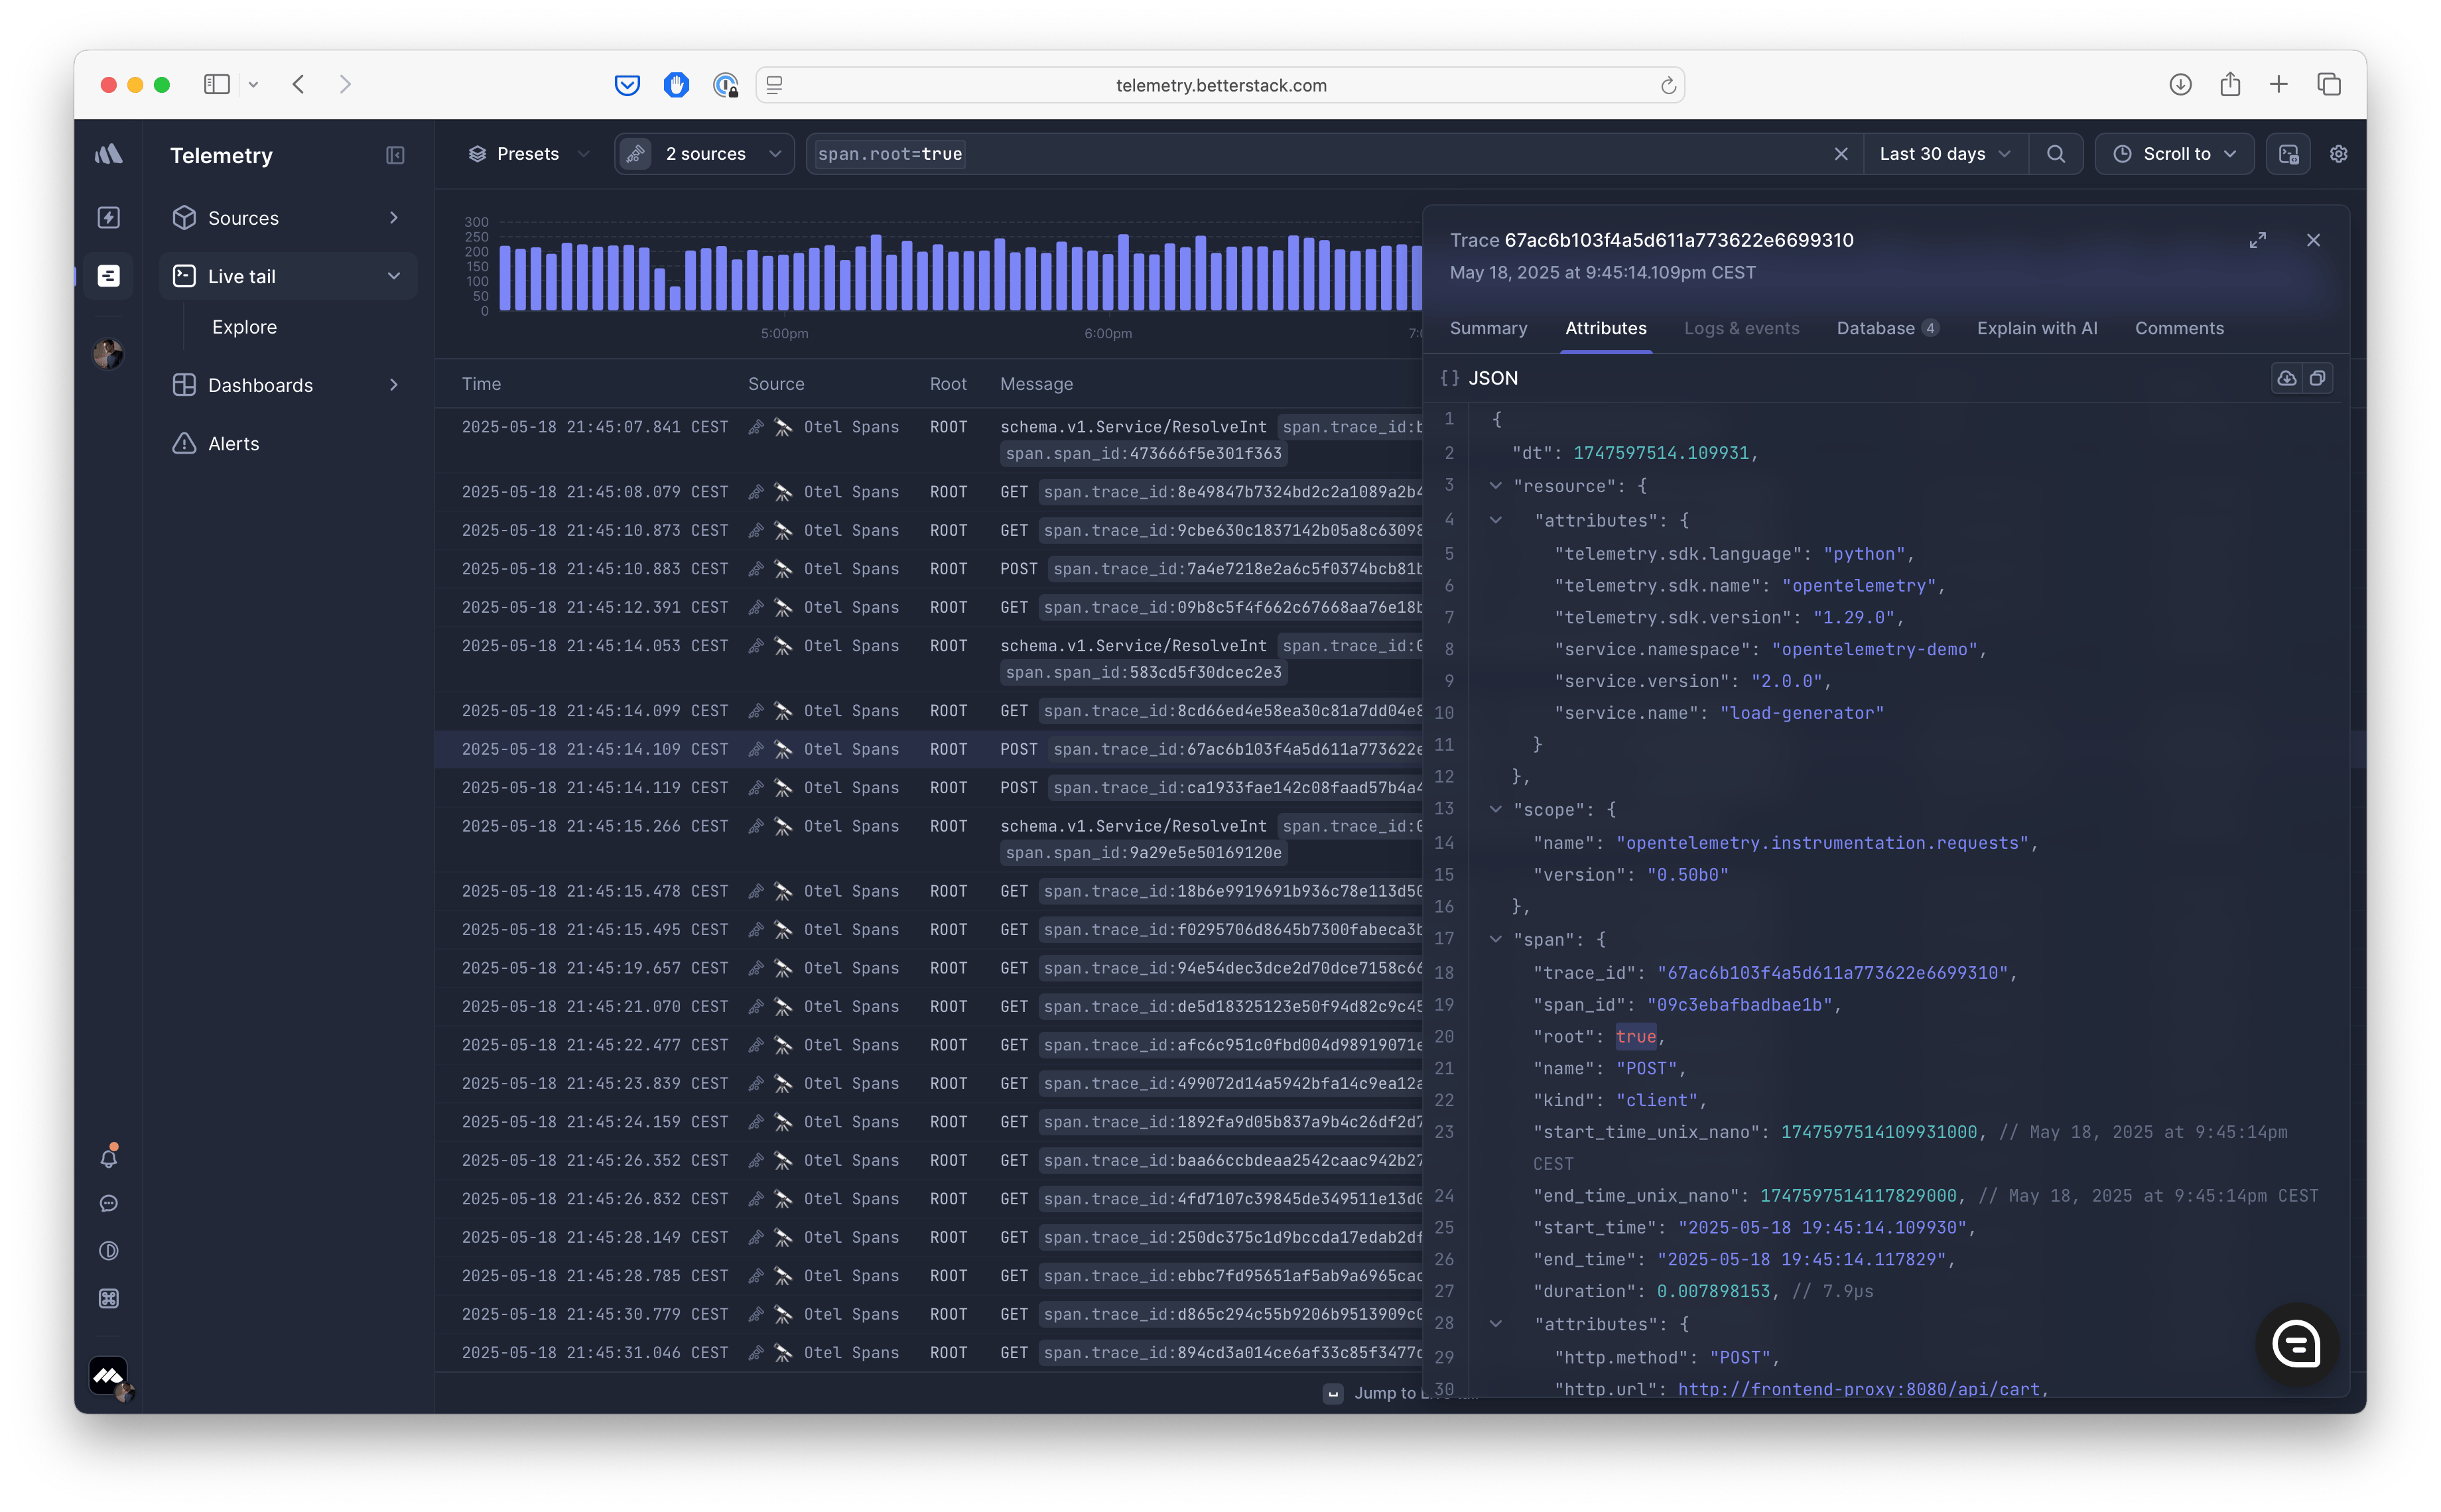Expand the Dashboards sidebar section

click(x=394, y=385)
